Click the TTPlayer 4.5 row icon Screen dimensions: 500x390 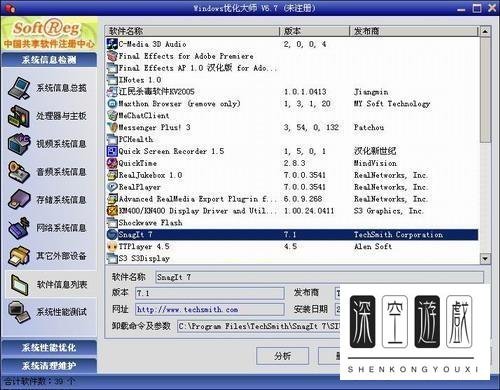tap(112, 247)
